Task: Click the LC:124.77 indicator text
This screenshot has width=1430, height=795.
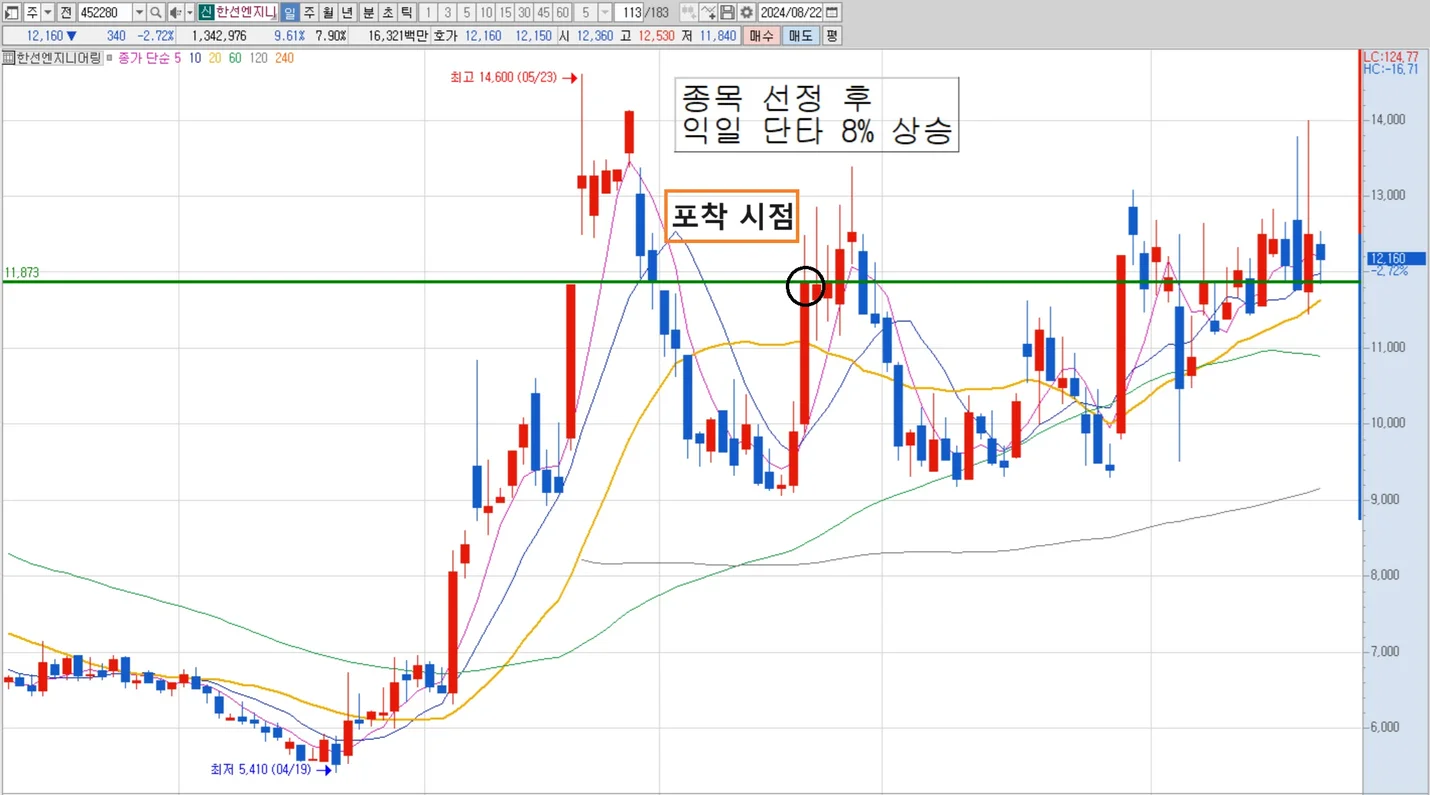Action: click(1390, 57)
